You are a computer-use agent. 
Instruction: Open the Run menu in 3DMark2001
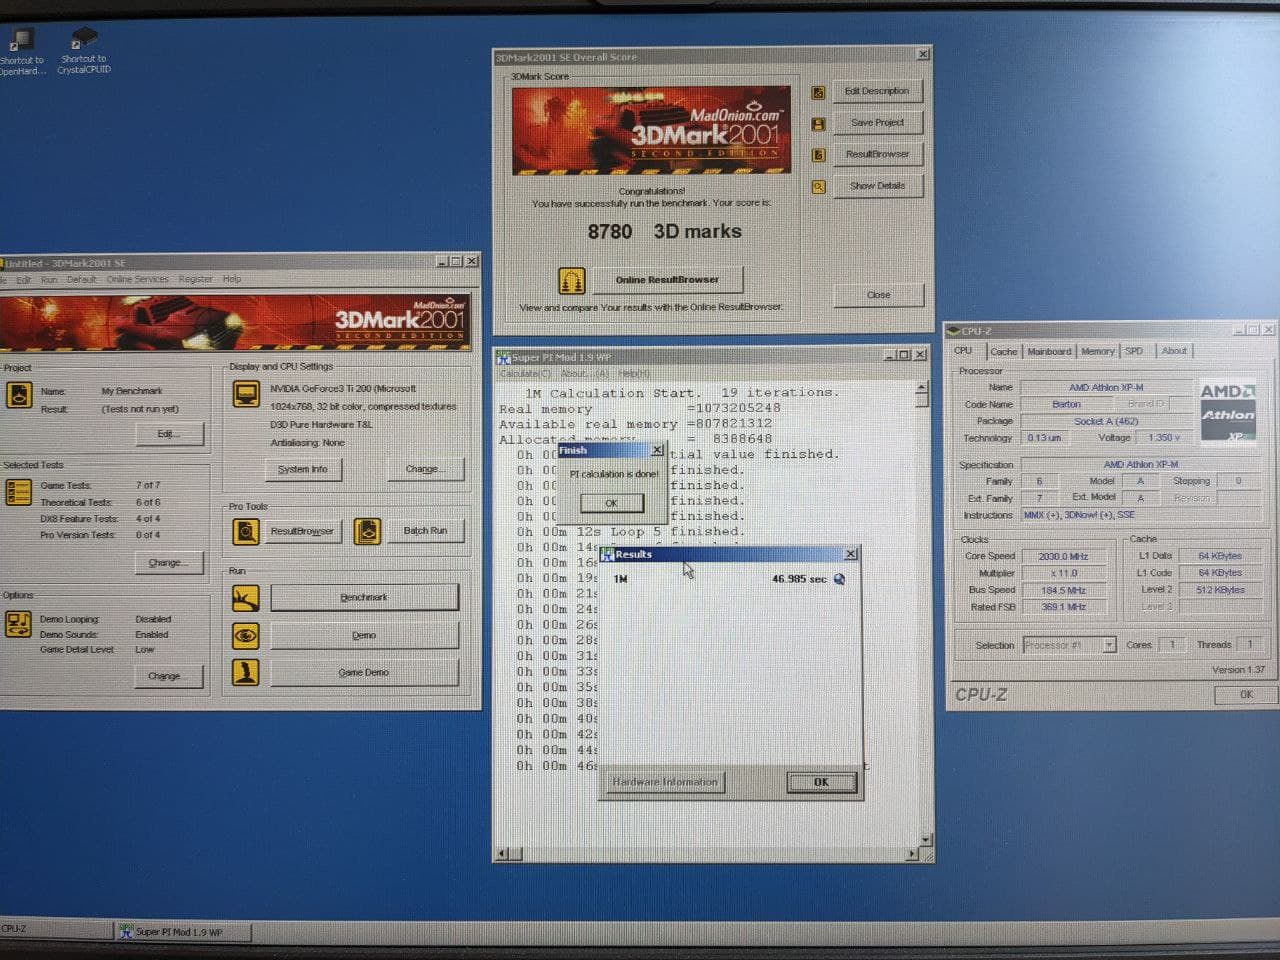[49, 280]
